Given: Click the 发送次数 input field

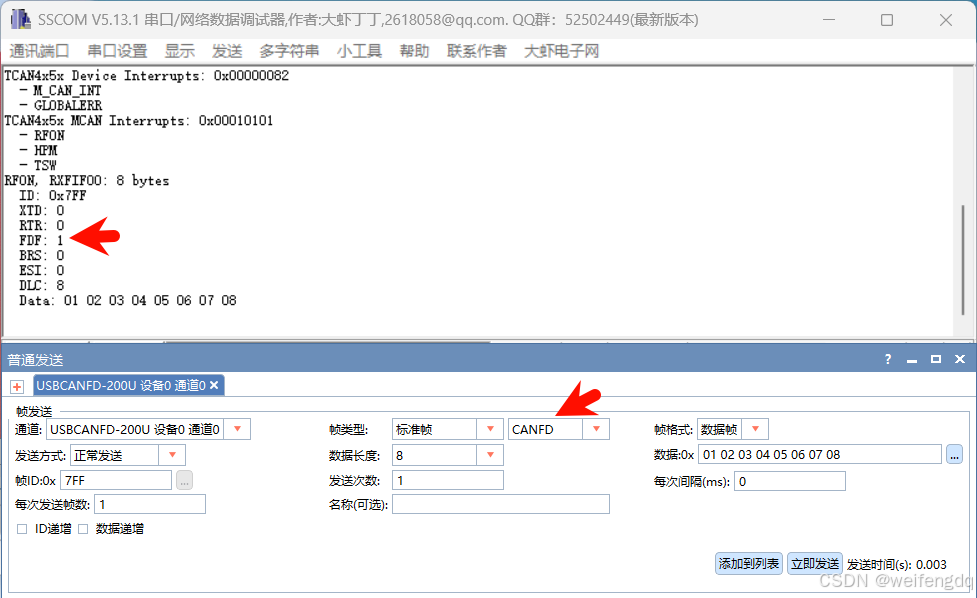Looking at the screenshot, I should [448, 480].
